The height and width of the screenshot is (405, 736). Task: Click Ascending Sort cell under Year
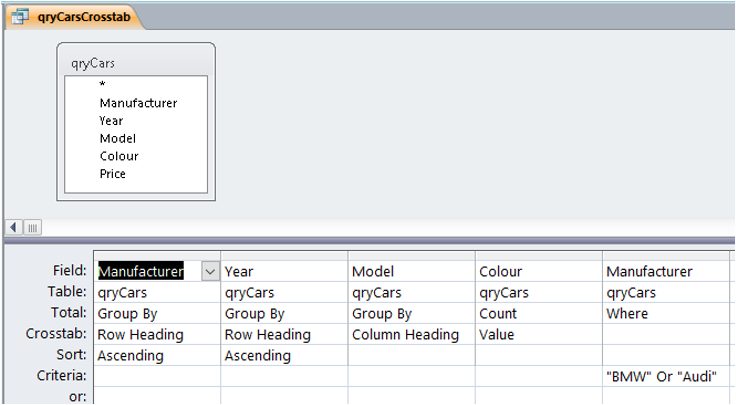tap(284, 355)
